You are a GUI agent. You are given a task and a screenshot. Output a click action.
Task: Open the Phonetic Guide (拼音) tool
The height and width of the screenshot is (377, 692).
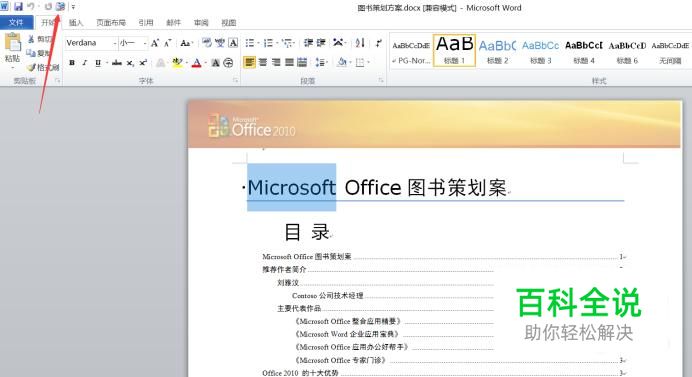220,43
